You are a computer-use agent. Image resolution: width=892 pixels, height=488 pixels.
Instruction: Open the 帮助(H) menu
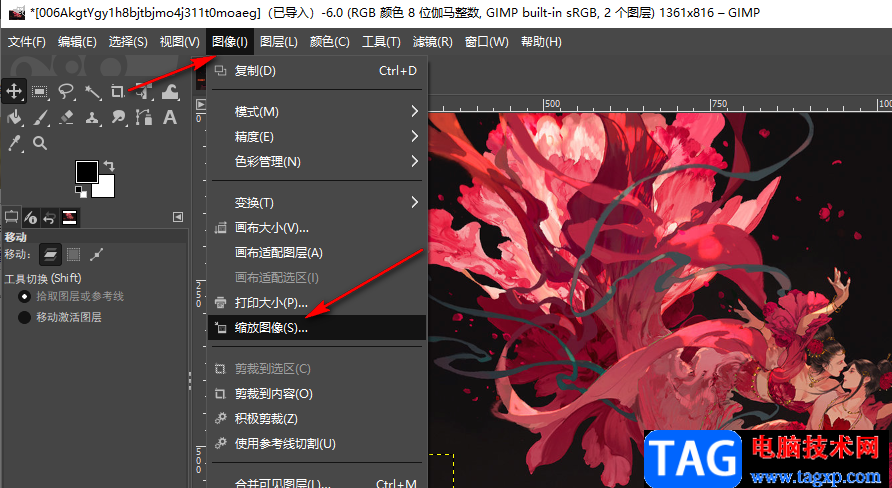coord(541,42)
